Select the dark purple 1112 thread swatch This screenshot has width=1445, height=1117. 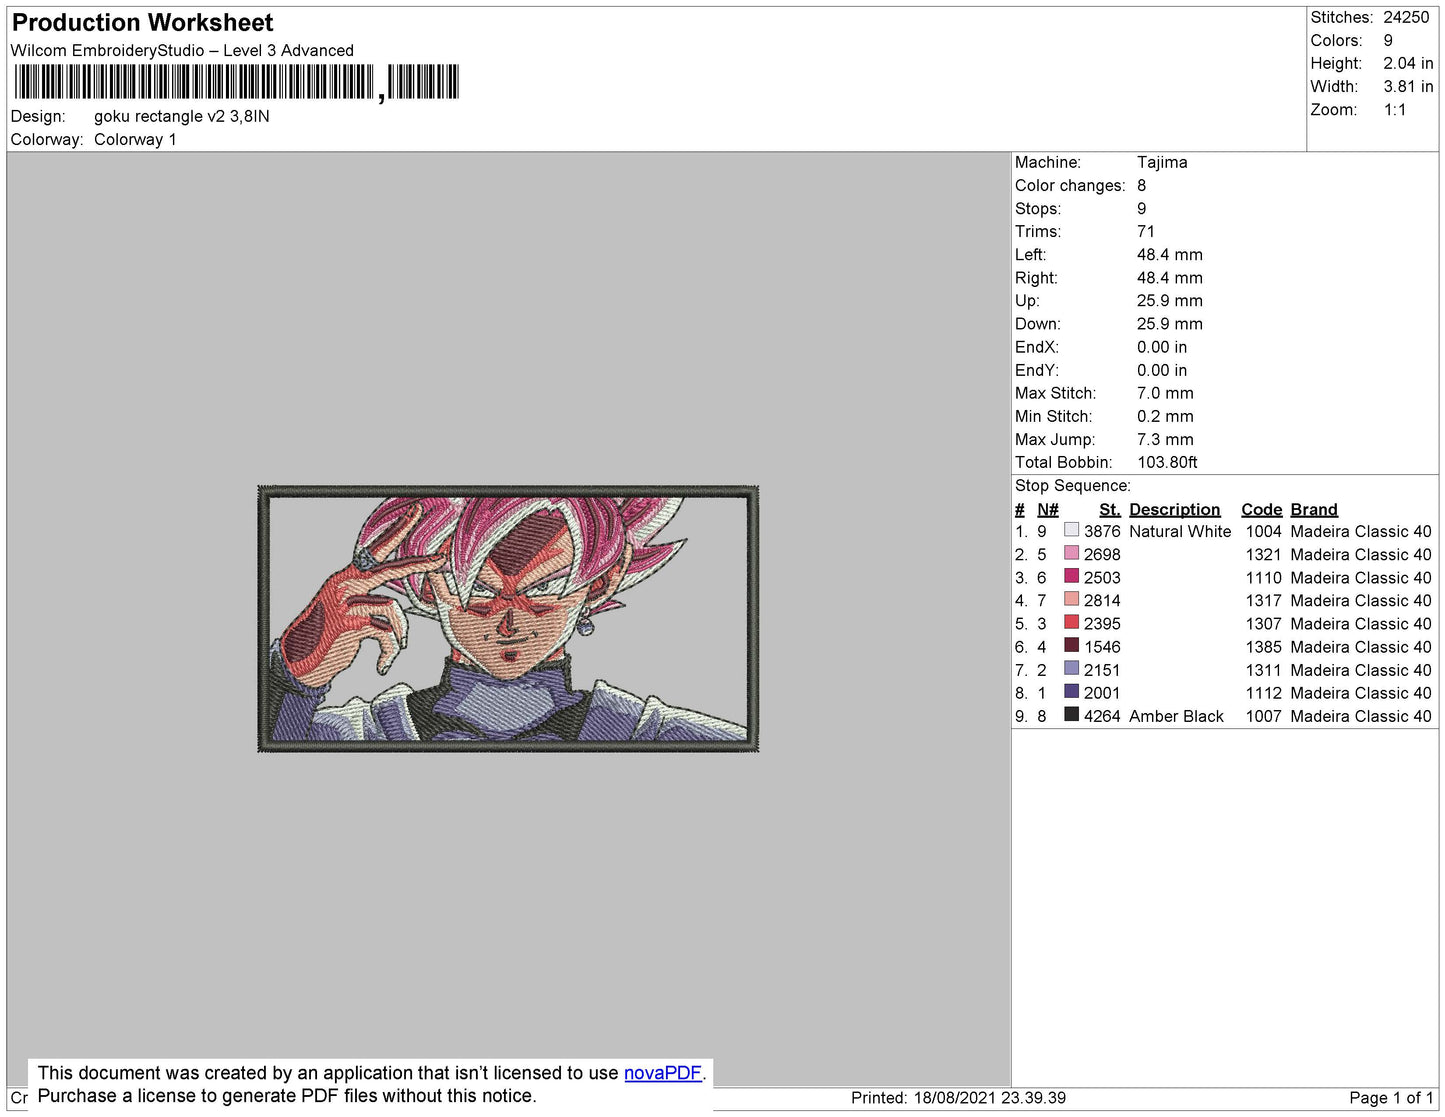coord(1071,691)
